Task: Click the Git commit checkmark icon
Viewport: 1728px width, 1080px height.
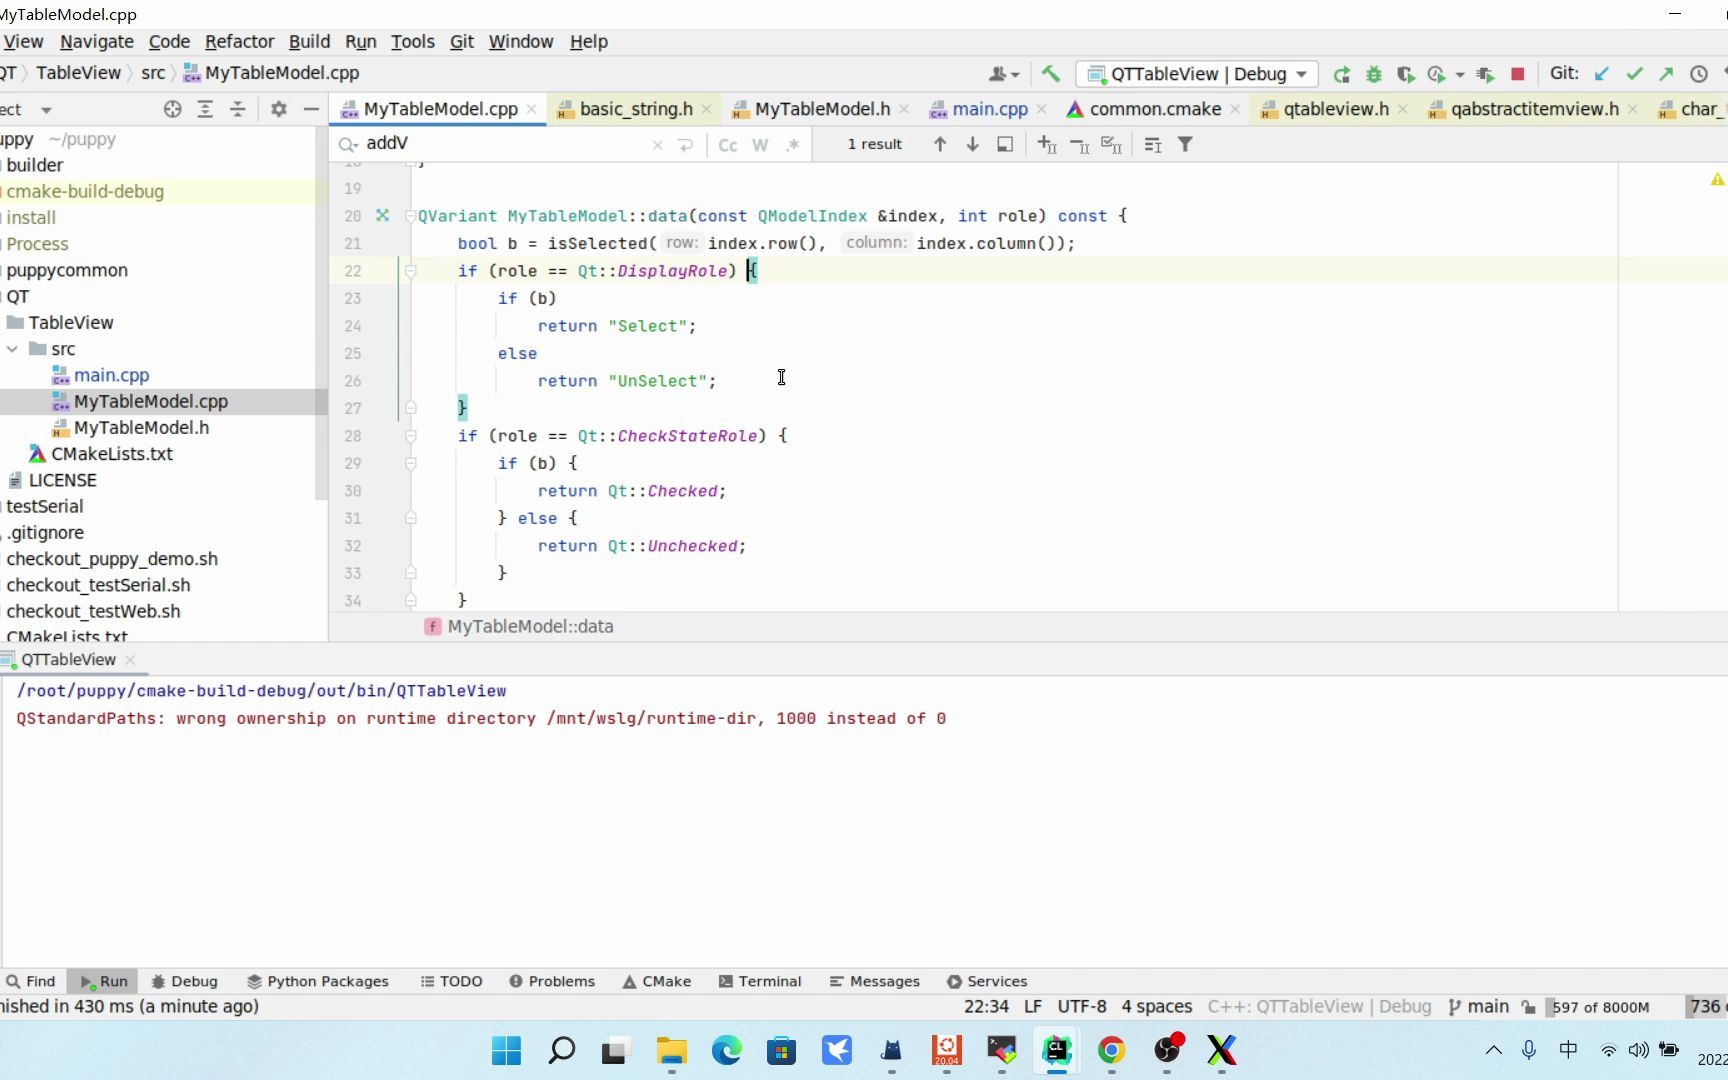Action: [x=1635, y=74]
